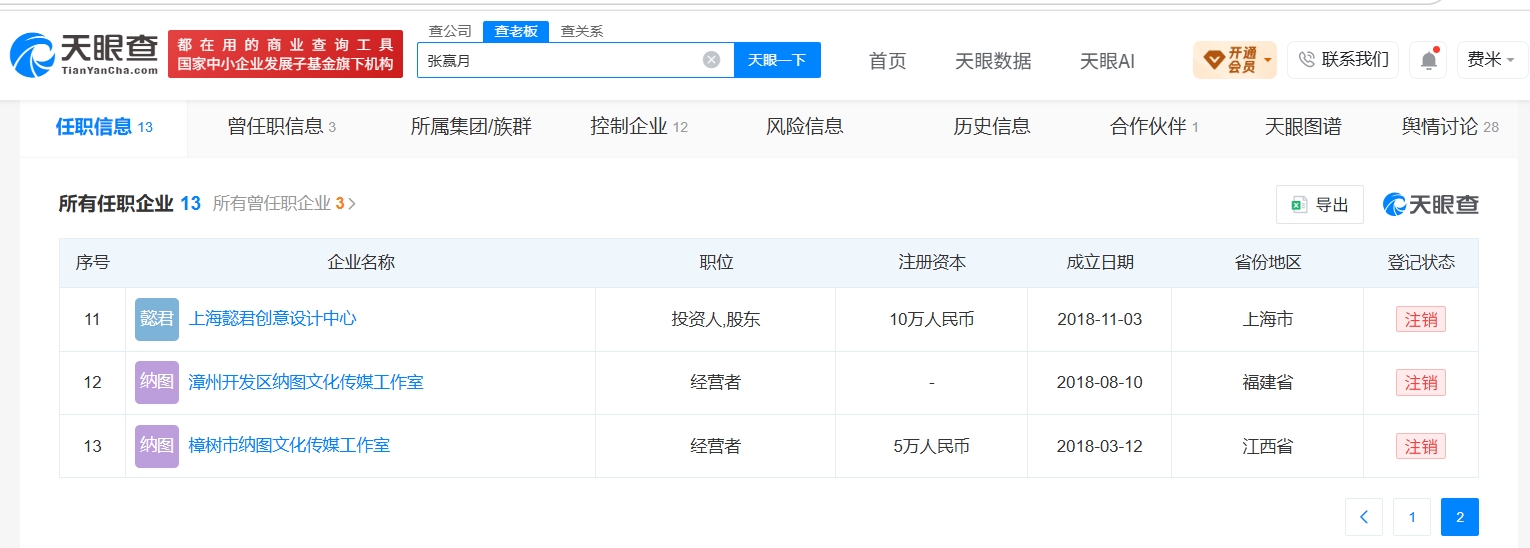Open the 合作伙伴 1 tab
Screen dimensions: 1530x548
click(1154, 127)
